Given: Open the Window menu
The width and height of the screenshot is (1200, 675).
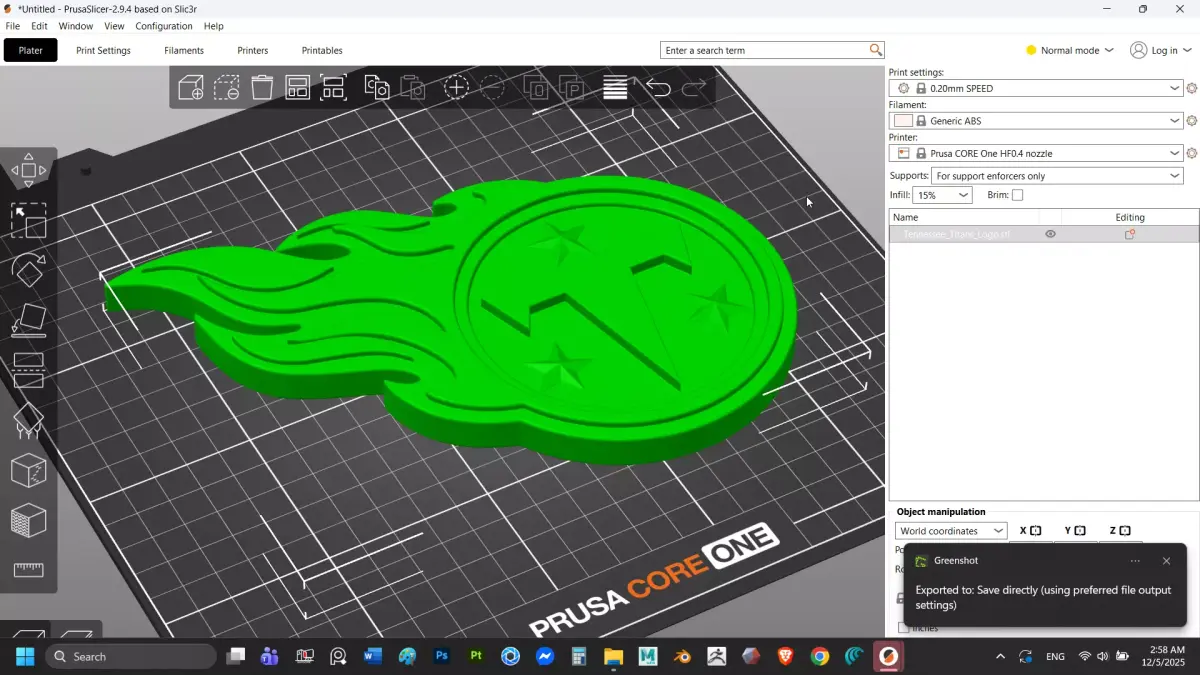Looking at the screenshot, I should click(76, 26).
